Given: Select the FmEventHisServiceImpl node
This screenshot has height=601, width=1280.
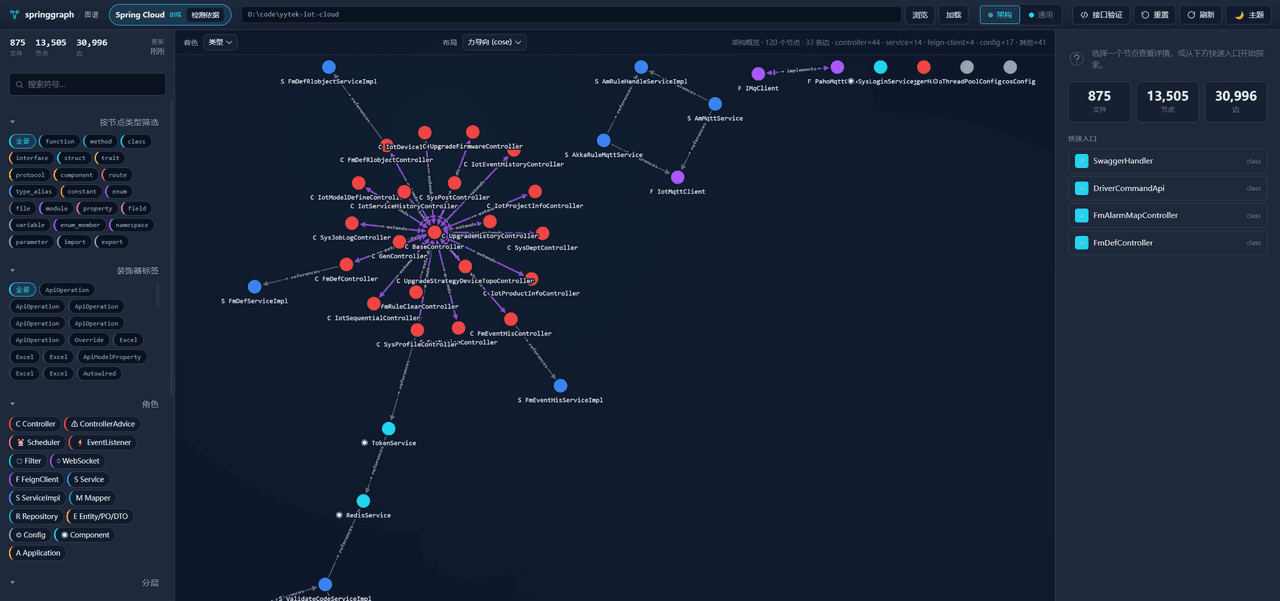Looking at the screenshot, I should [560, 385].
